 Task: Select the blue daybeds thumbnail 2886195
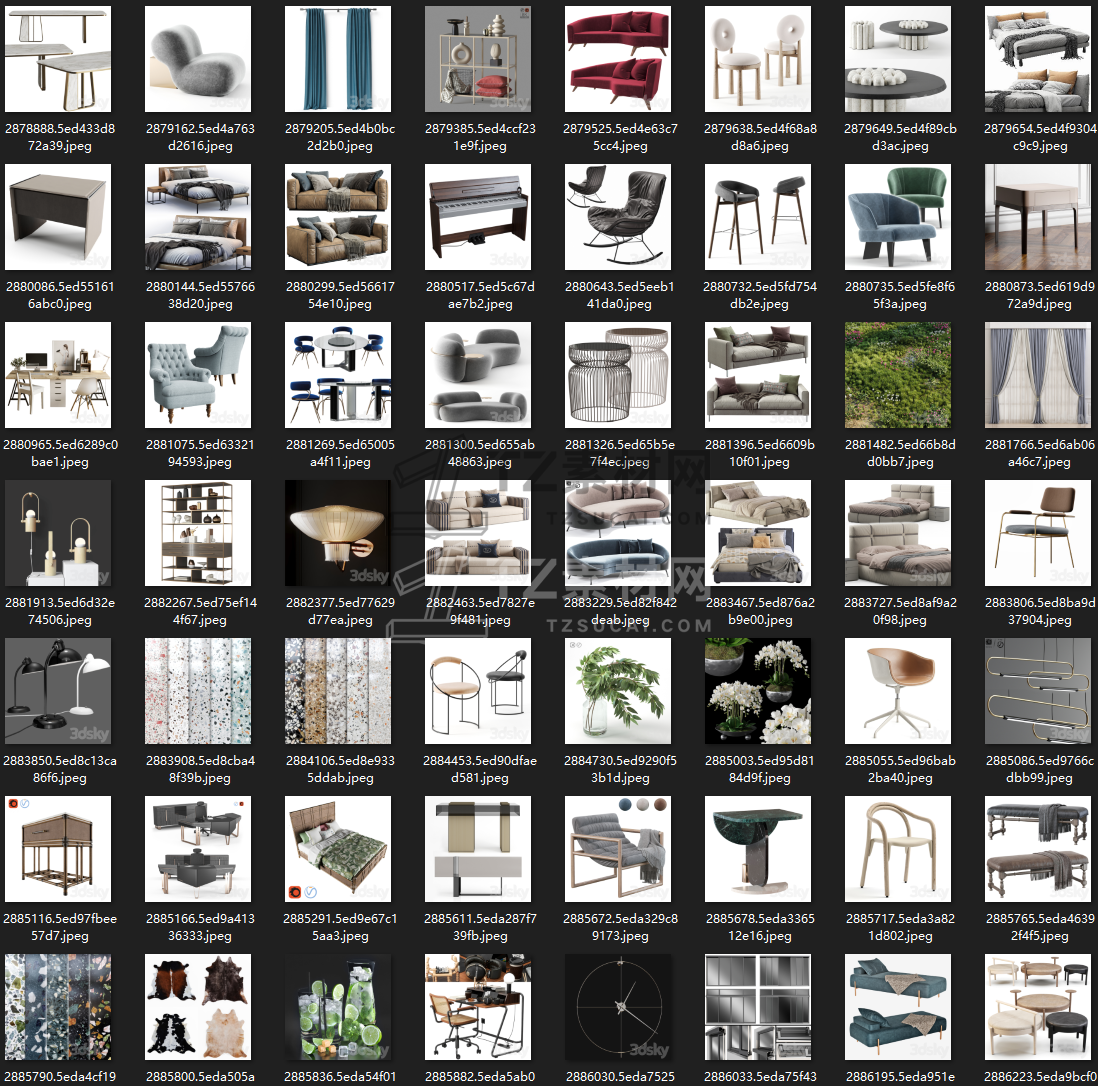tap(898, 1007)
